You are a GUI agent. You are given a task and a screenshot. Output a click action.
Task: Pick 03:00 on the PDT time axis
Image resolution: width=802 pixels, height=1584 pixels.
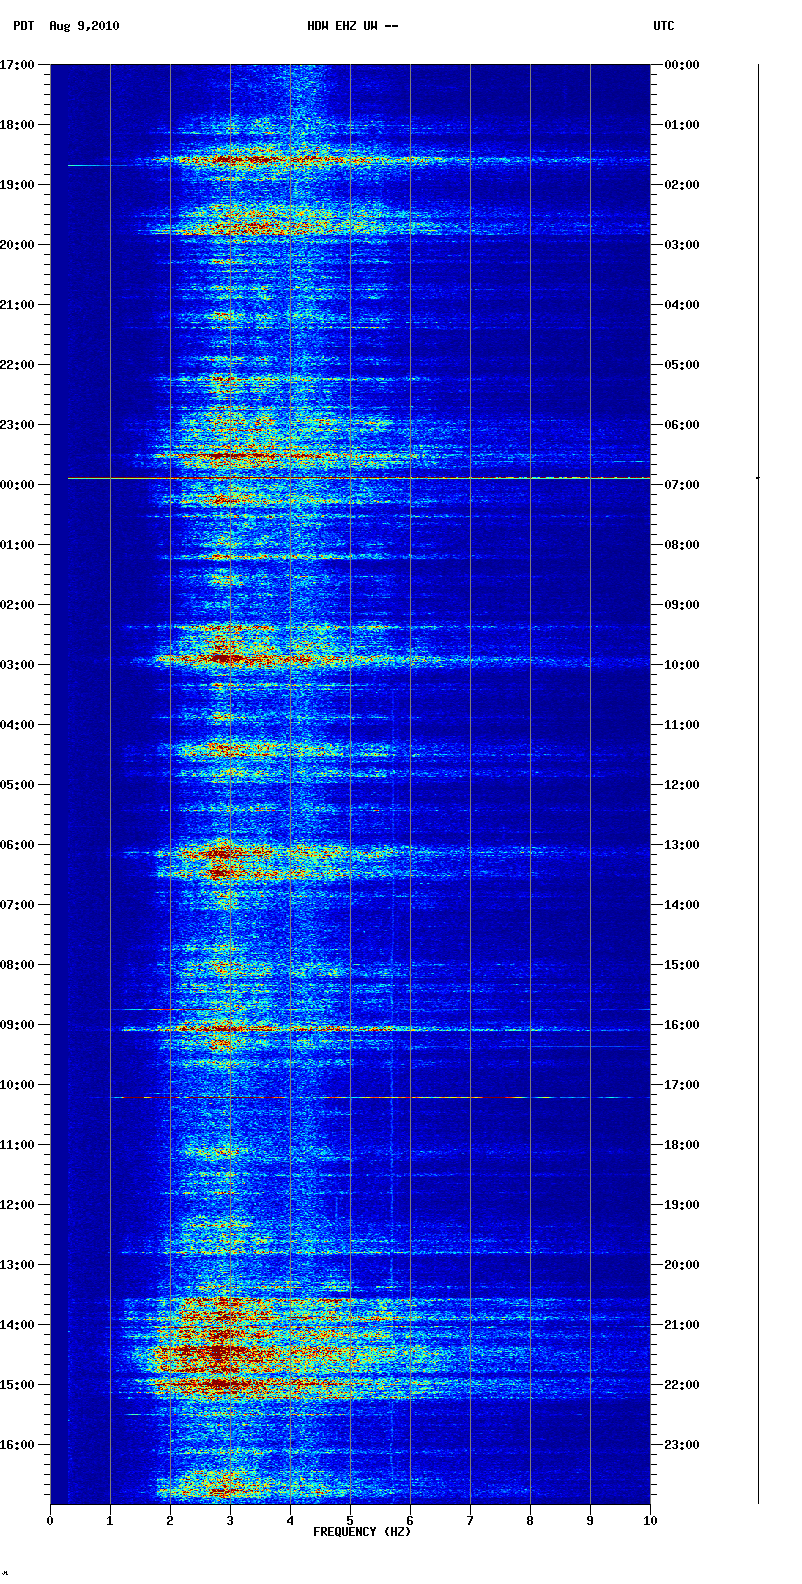click(17, 665)
